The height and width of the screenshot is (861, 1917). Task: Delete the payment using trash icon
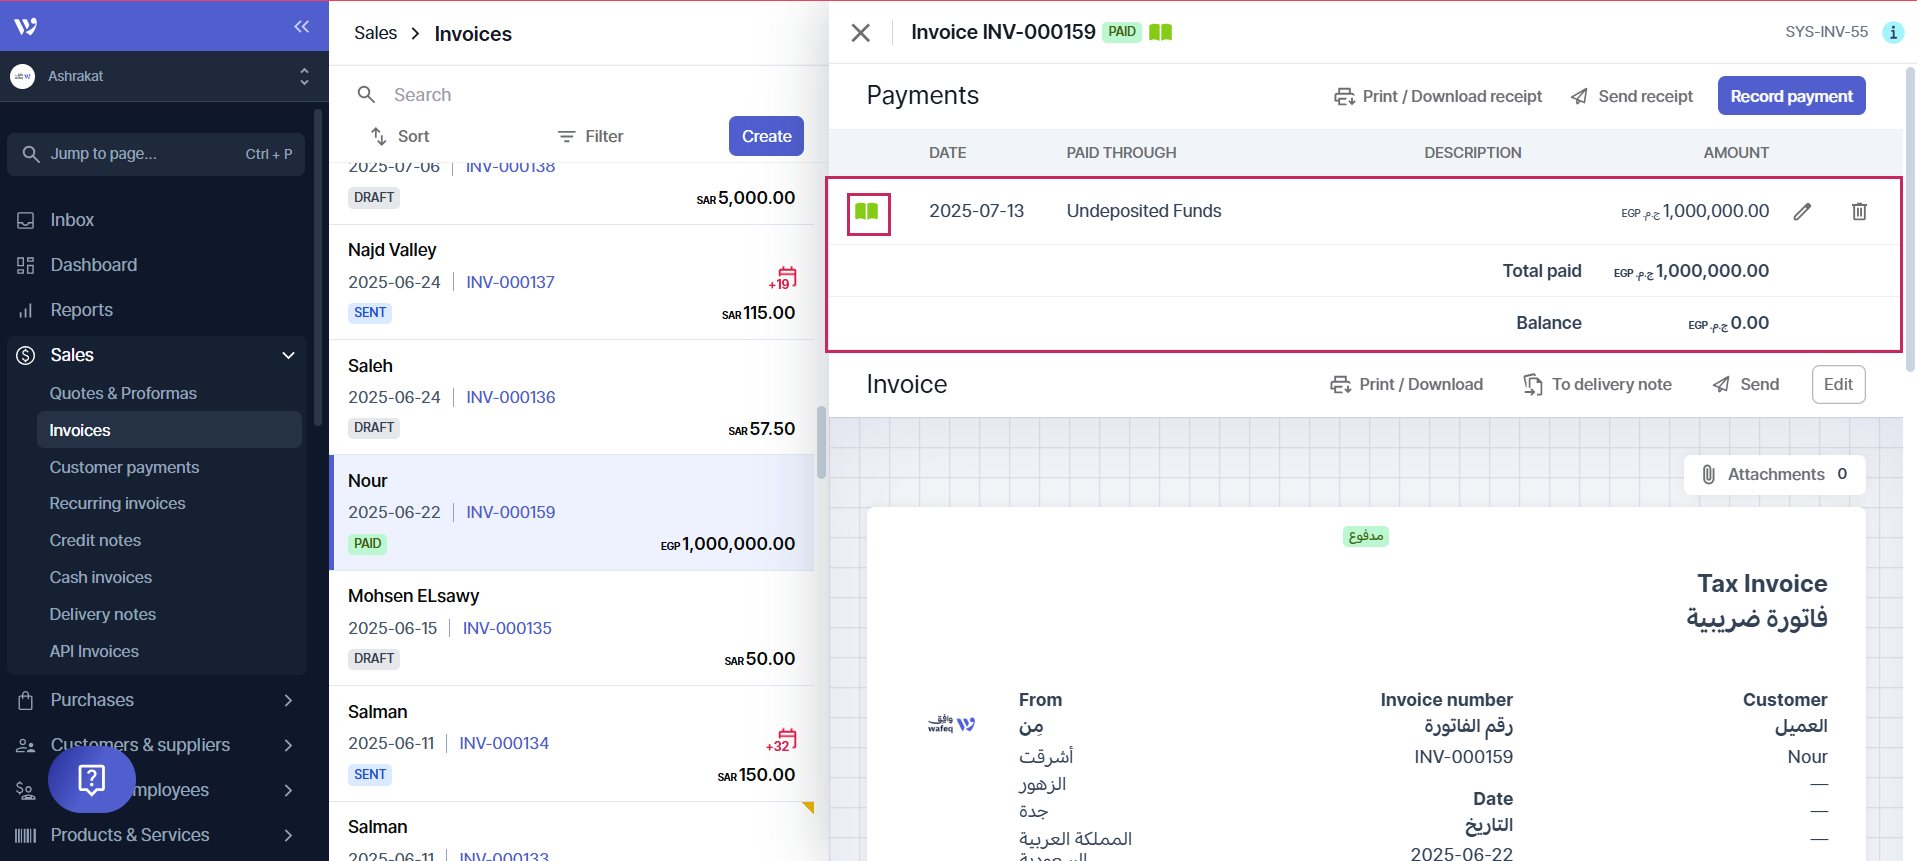click(x=1859, y=211)
